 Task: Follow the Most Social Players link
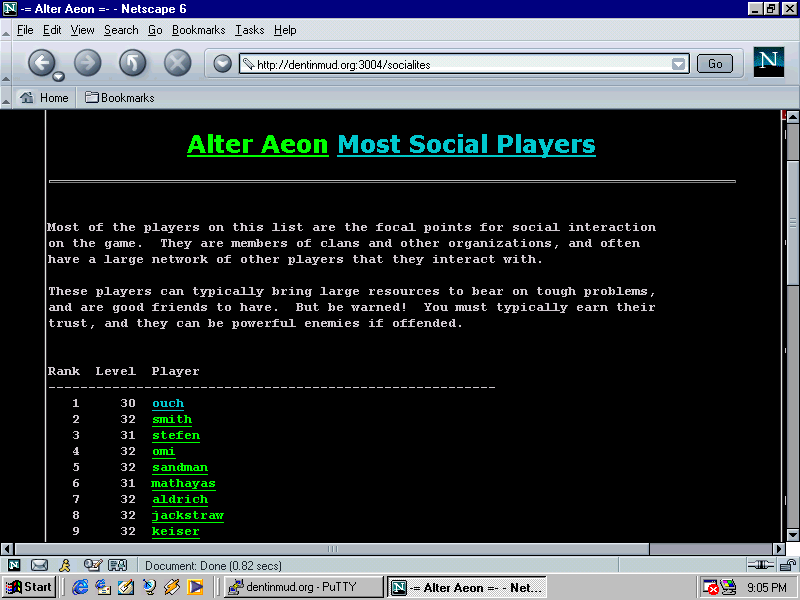point(466,144)
